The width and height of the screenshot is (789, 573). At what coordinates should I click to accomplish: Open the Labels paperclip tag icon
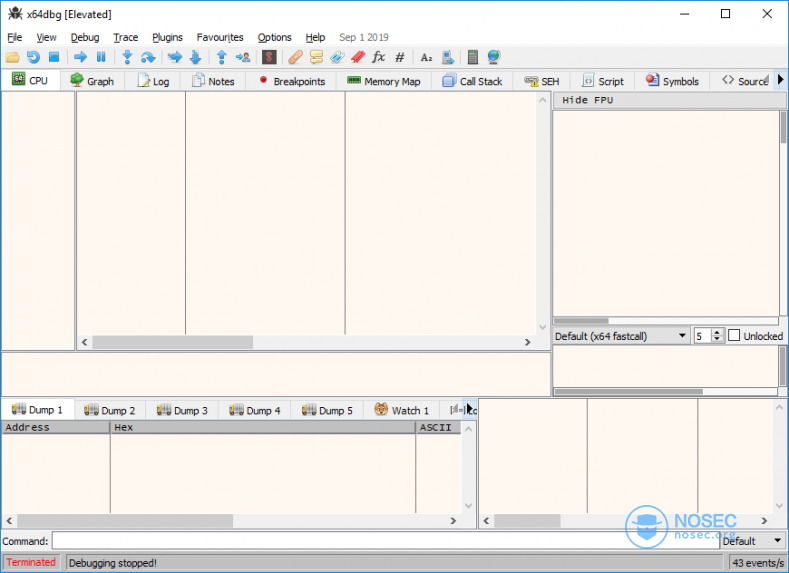(x=337, y=57)
